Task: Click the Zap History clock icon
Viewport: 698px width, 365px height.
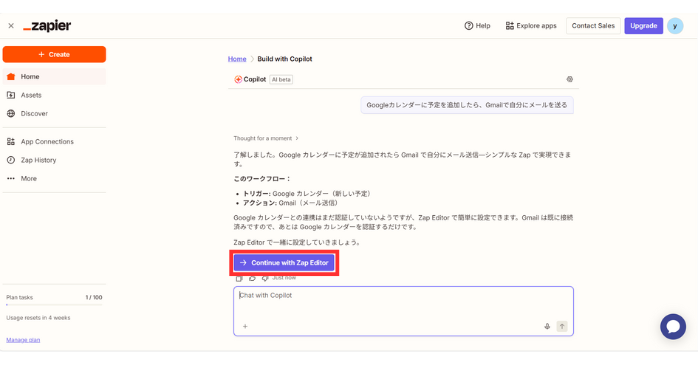Action: 11,160
